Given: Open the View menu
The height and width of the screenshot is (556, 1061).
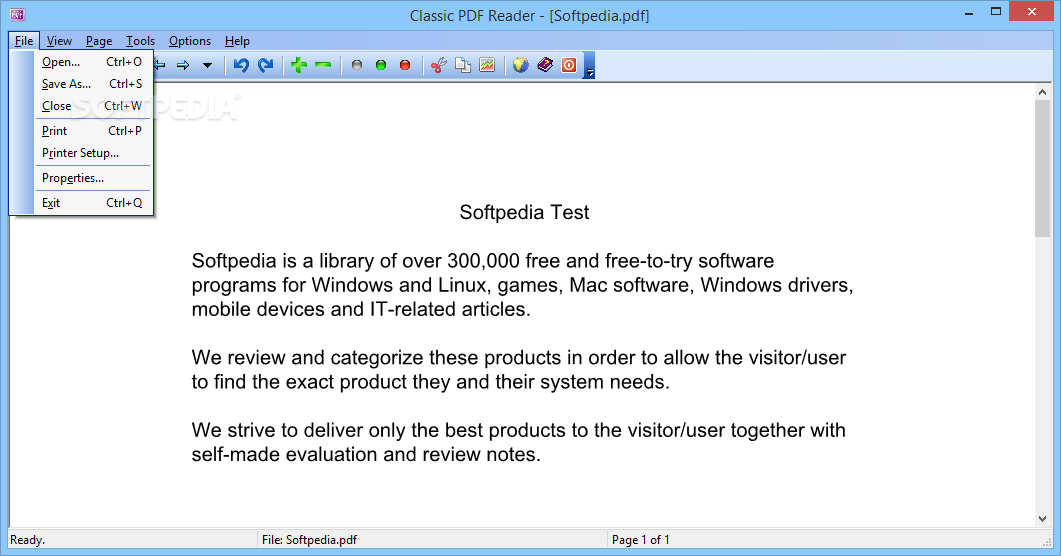Looking at the screenshot, I should [x=60, y=41].
